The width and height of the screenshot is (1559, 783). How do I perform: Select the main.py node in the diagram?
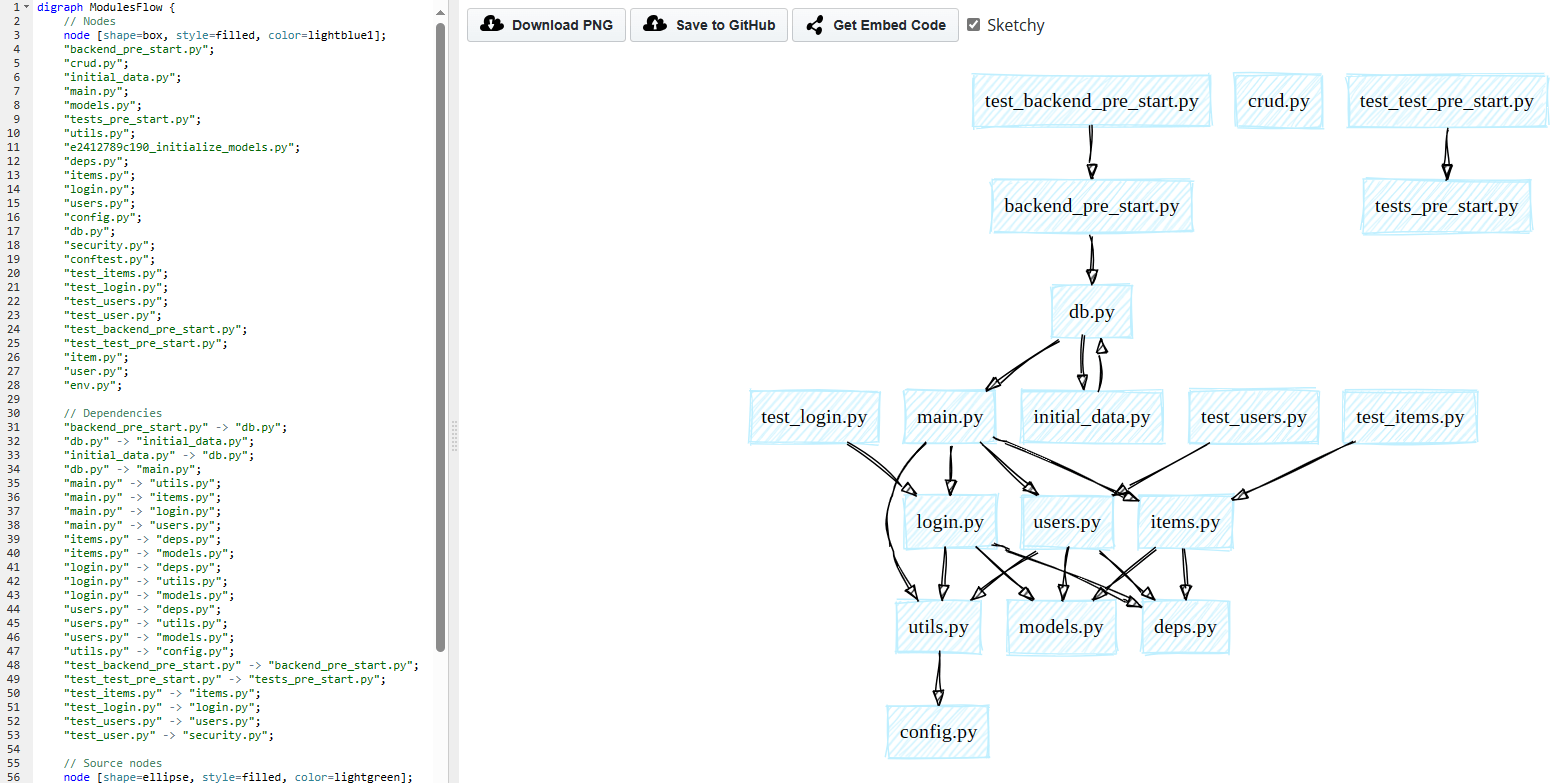pos(948,416)
